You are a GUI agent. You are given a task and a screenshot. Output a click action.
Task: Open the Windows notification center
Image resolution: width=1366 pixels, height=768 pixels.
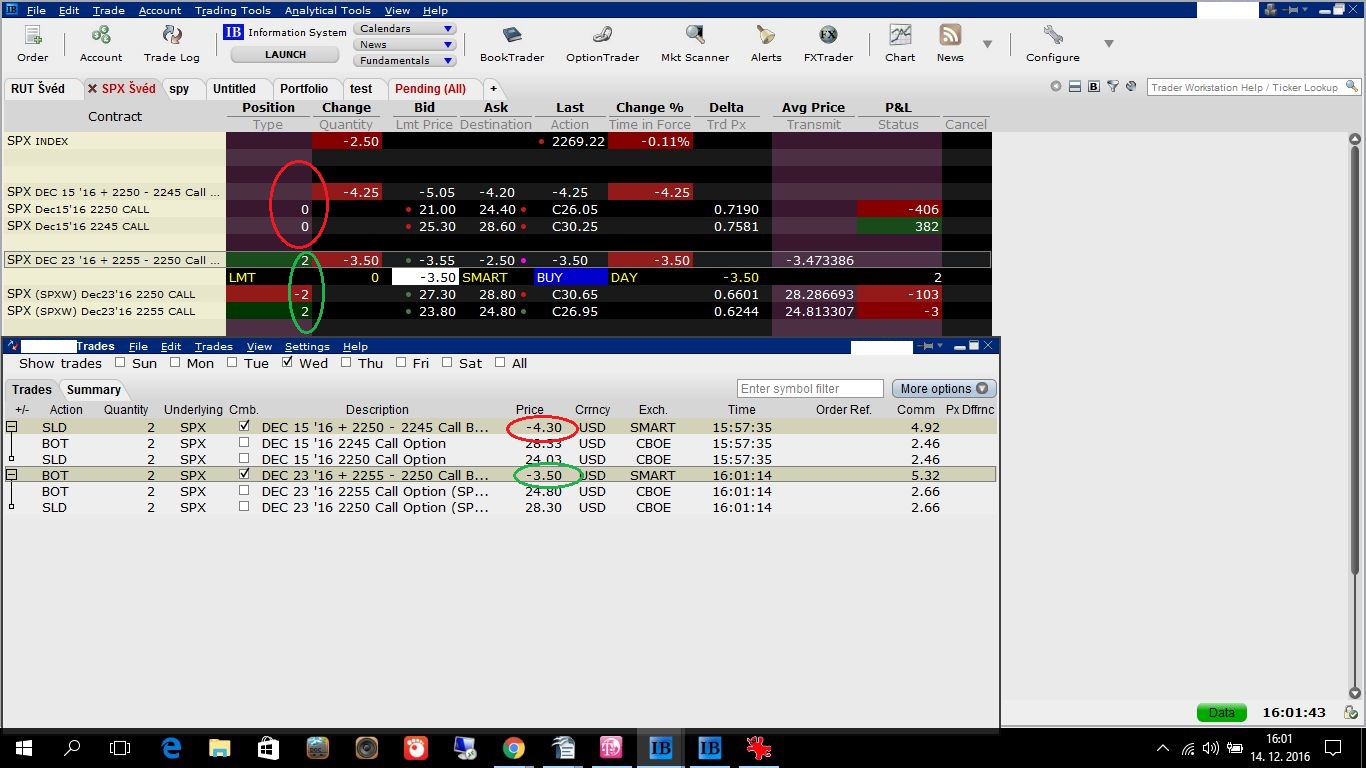tap(1332, 748)
